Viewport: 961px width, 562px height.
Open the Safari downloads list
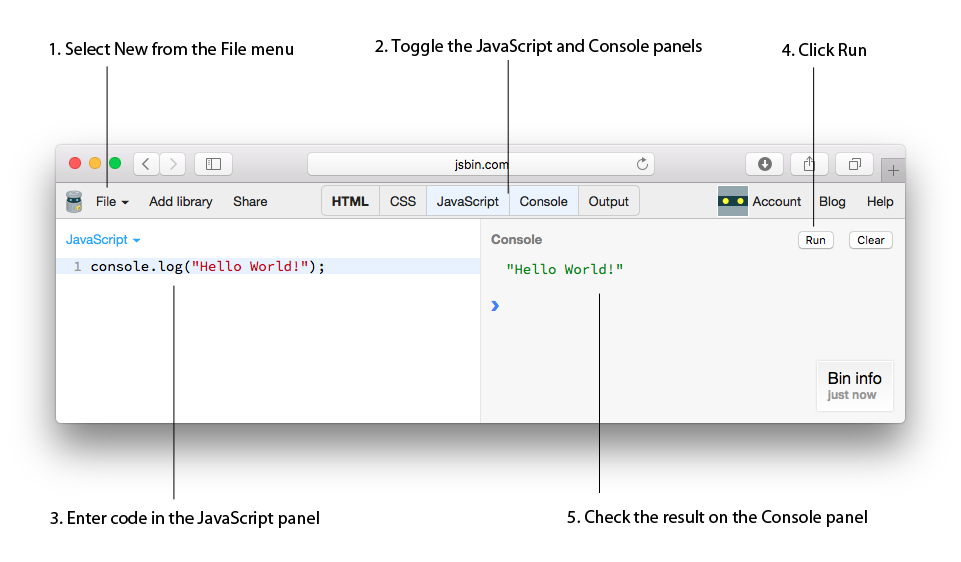(x=765, y=164)
